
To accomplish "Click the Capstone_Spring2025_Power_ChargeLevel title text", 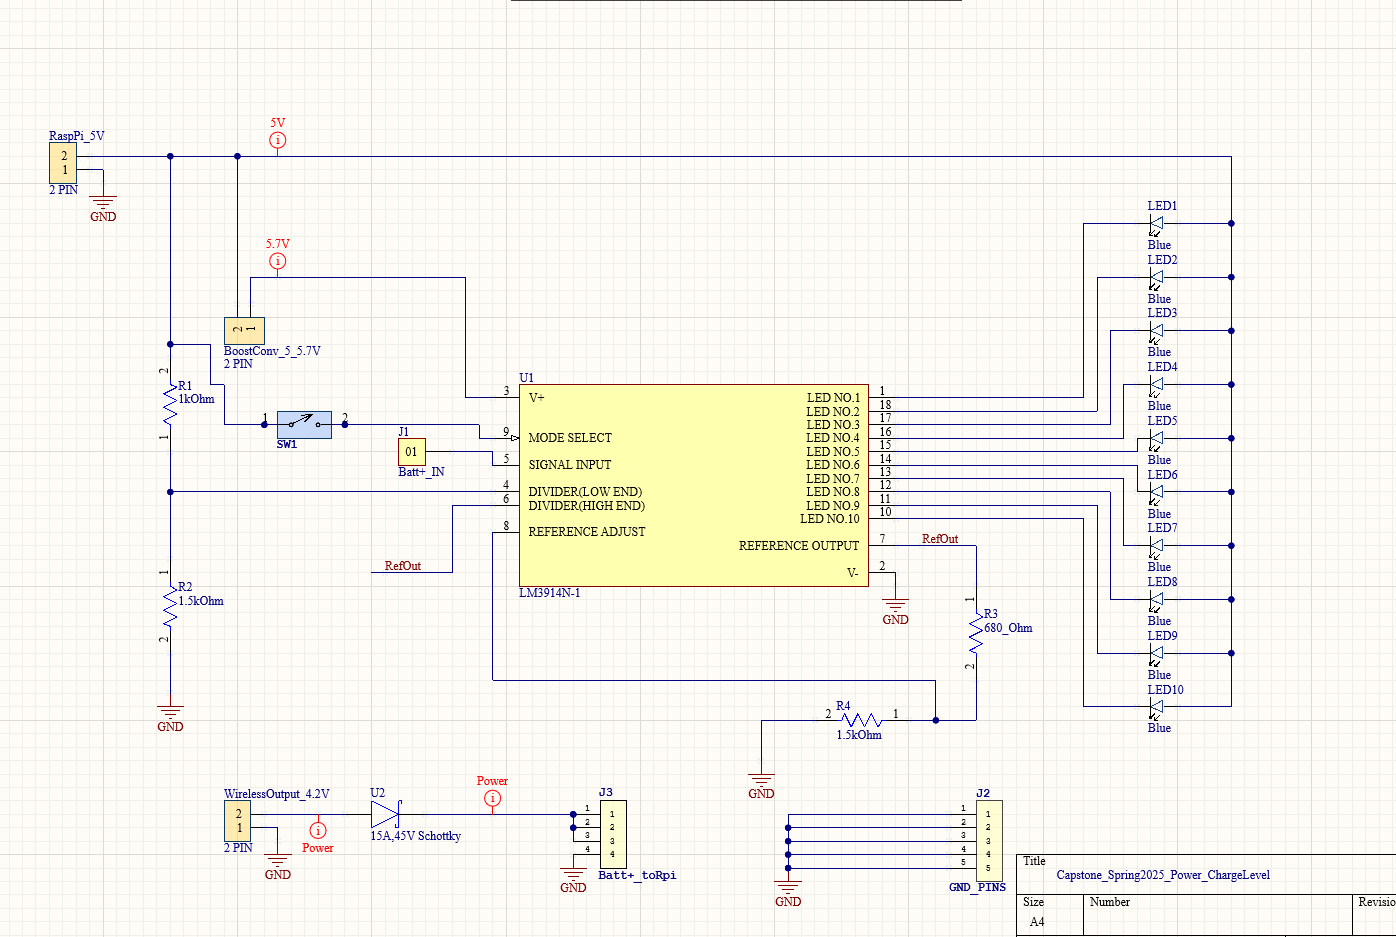I will tap(1163, 875).
